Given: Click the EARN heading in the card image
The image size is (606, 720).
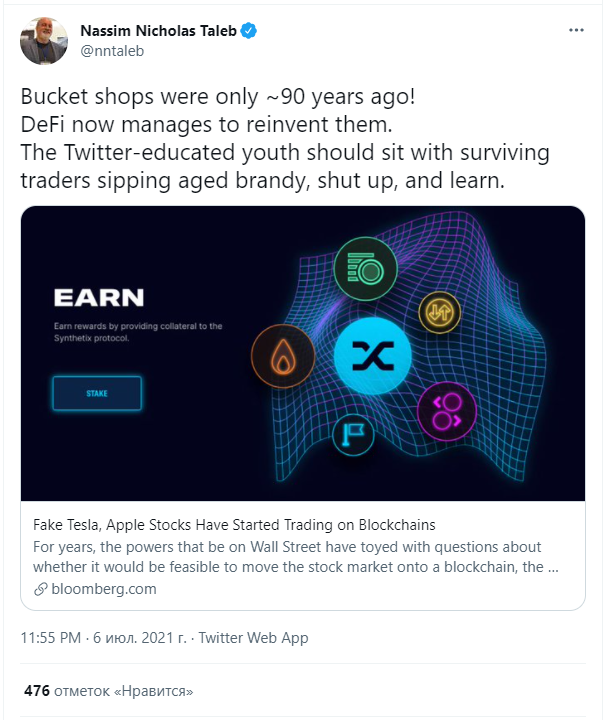Looking at the screenshot, I should 99,297.
